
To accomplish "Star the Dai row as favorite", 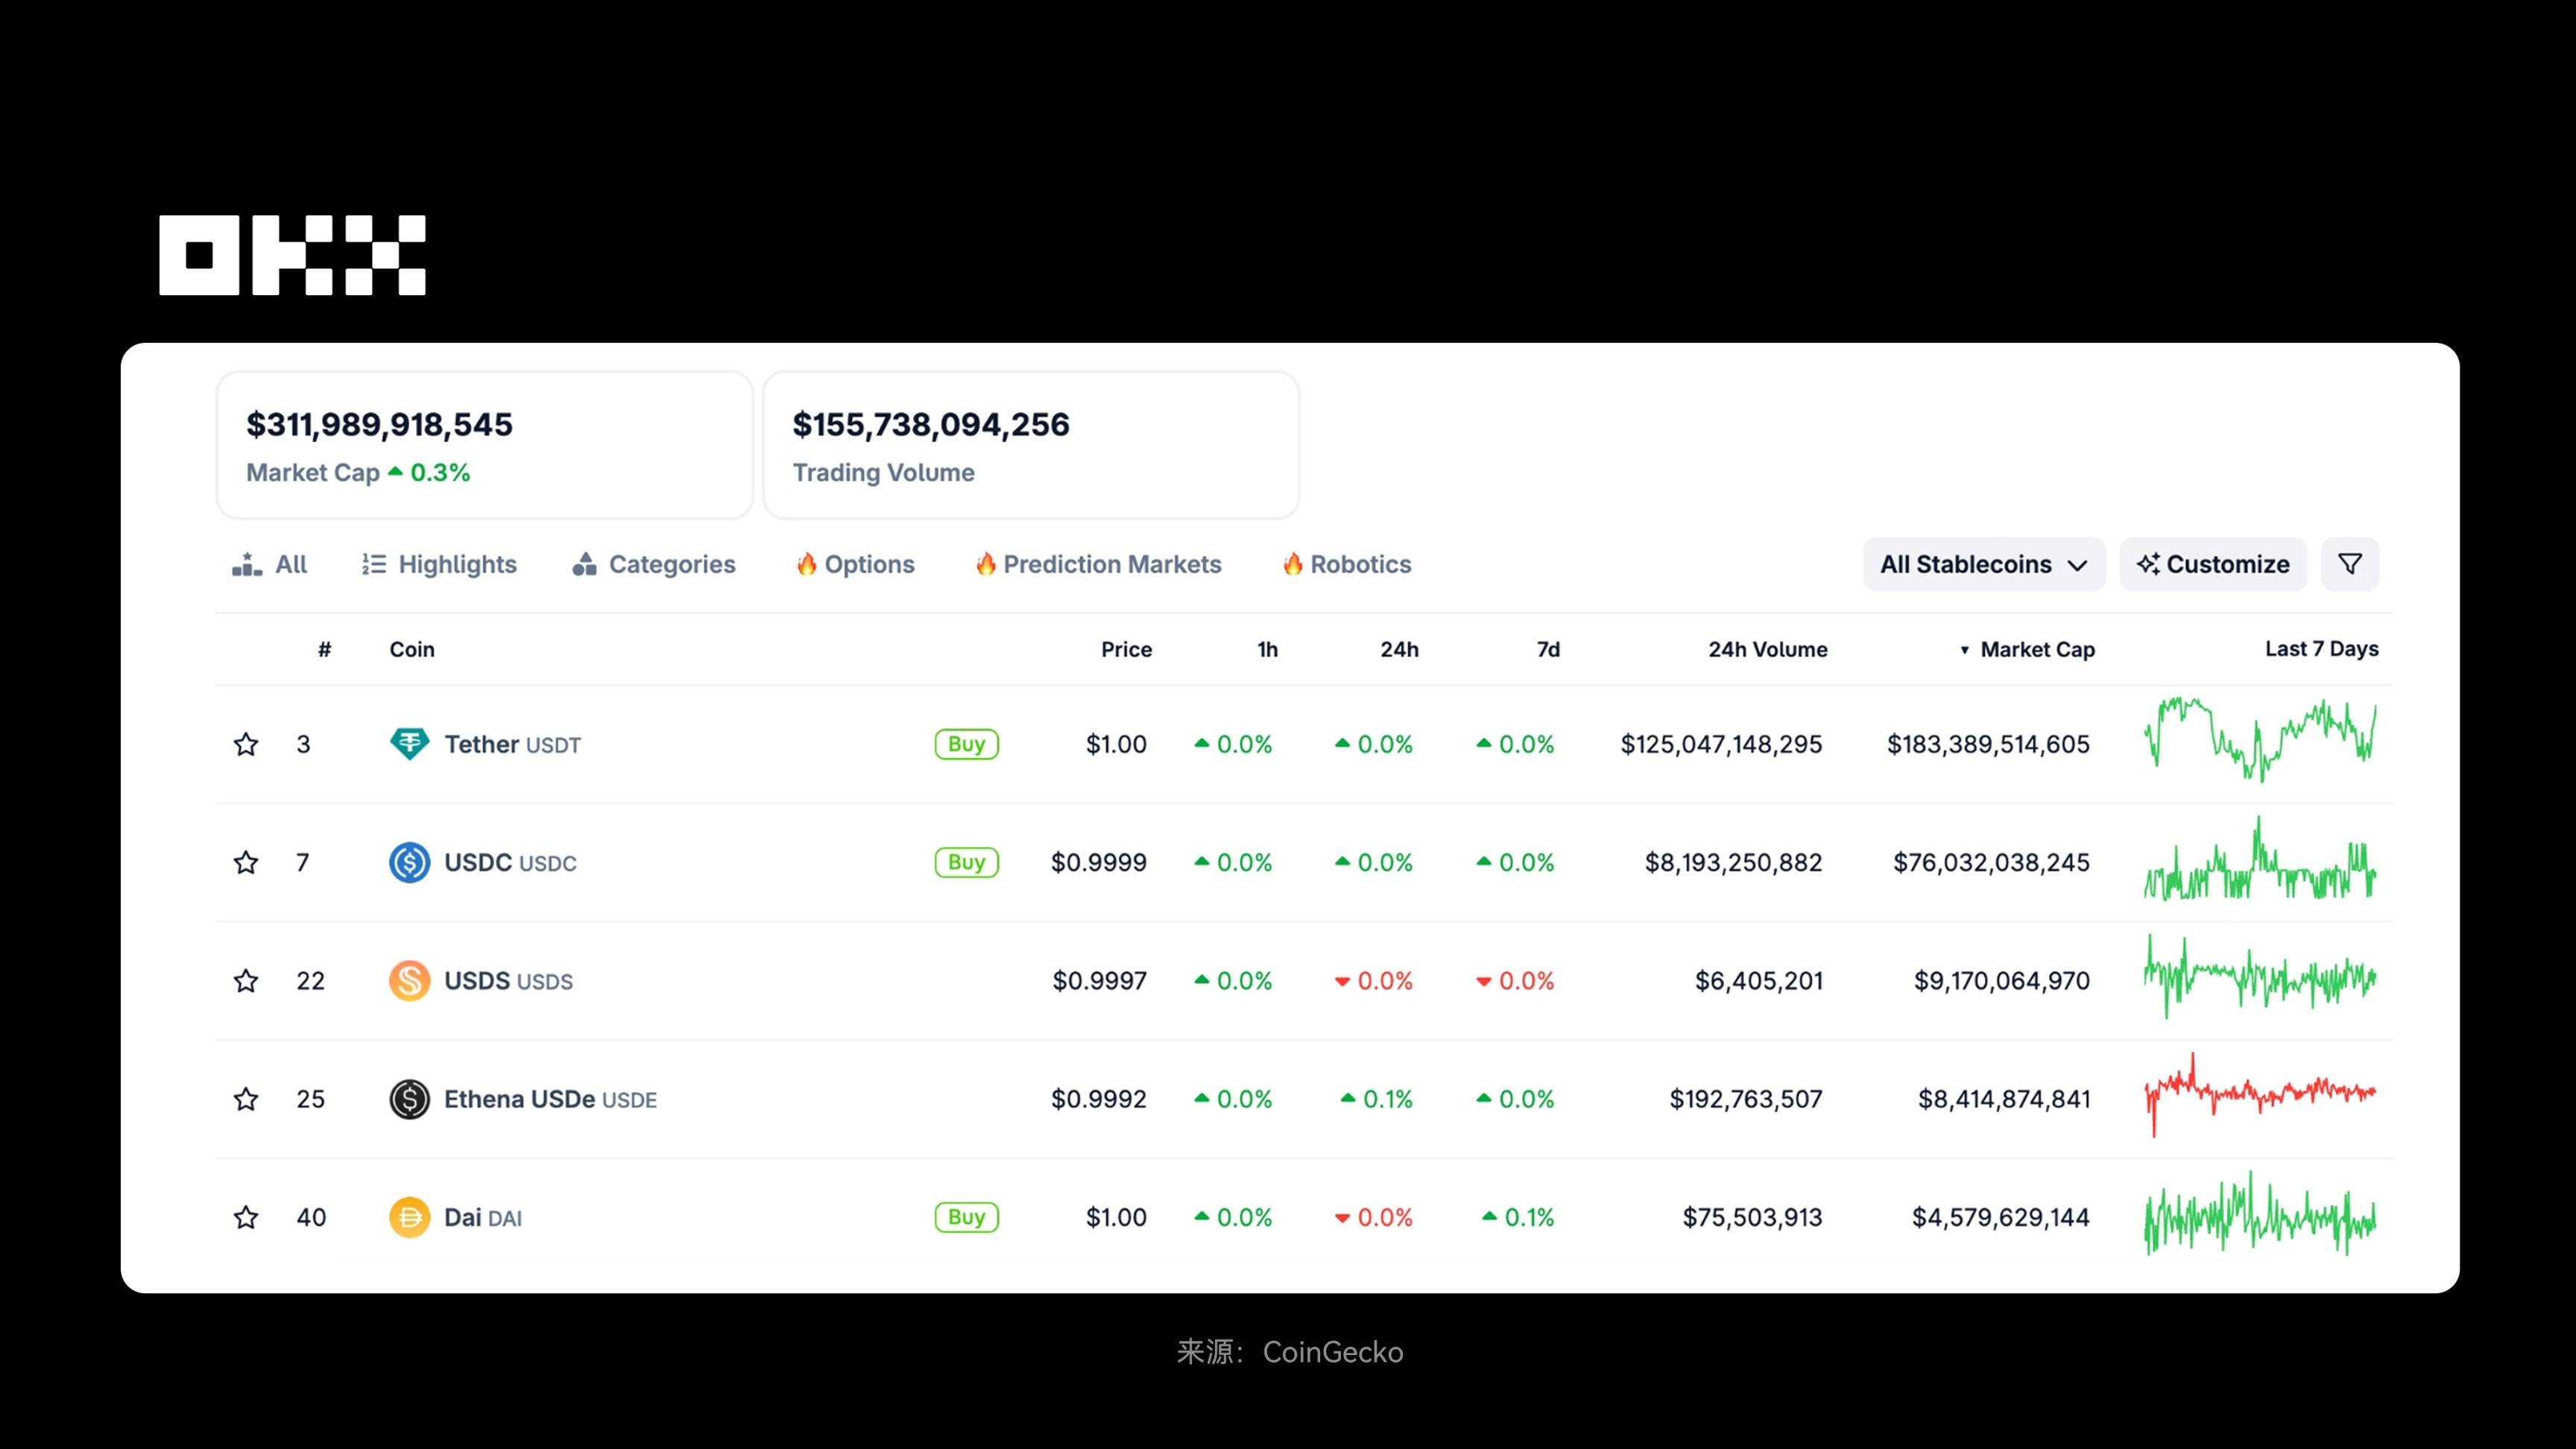I will tap(246, 1217).
